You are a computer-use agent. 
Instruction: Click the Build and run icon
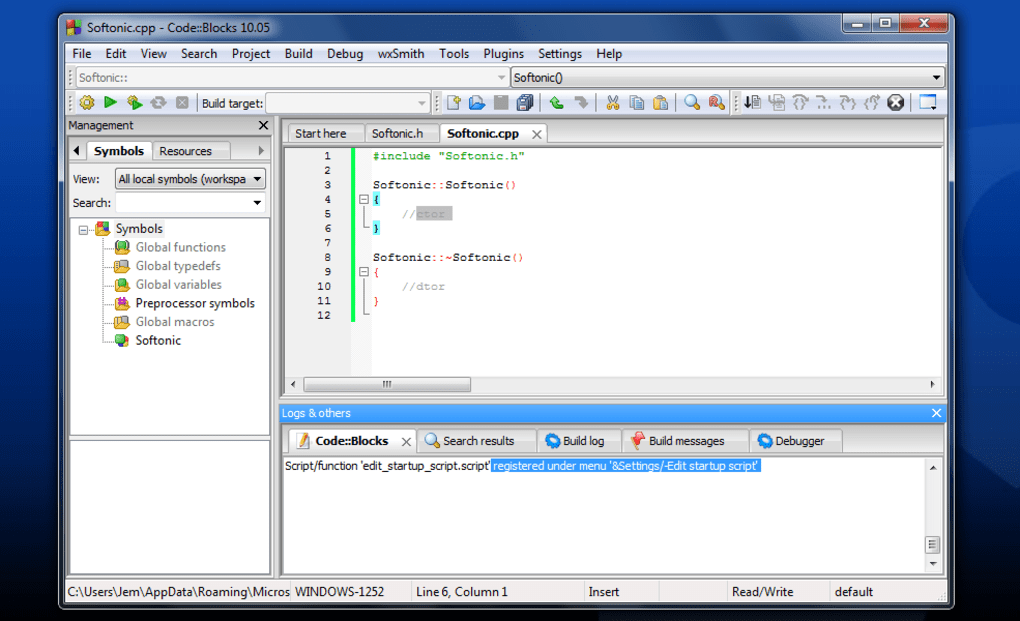point(135,103)
